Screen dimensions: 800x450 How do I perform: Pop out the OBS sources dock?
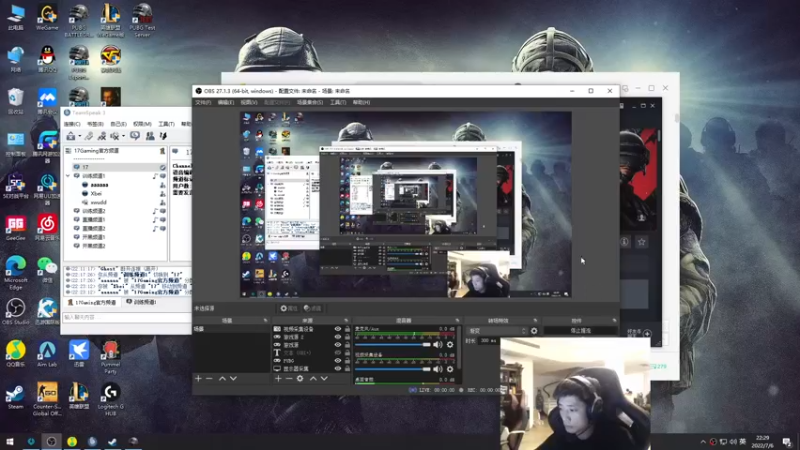coord(346,320)
